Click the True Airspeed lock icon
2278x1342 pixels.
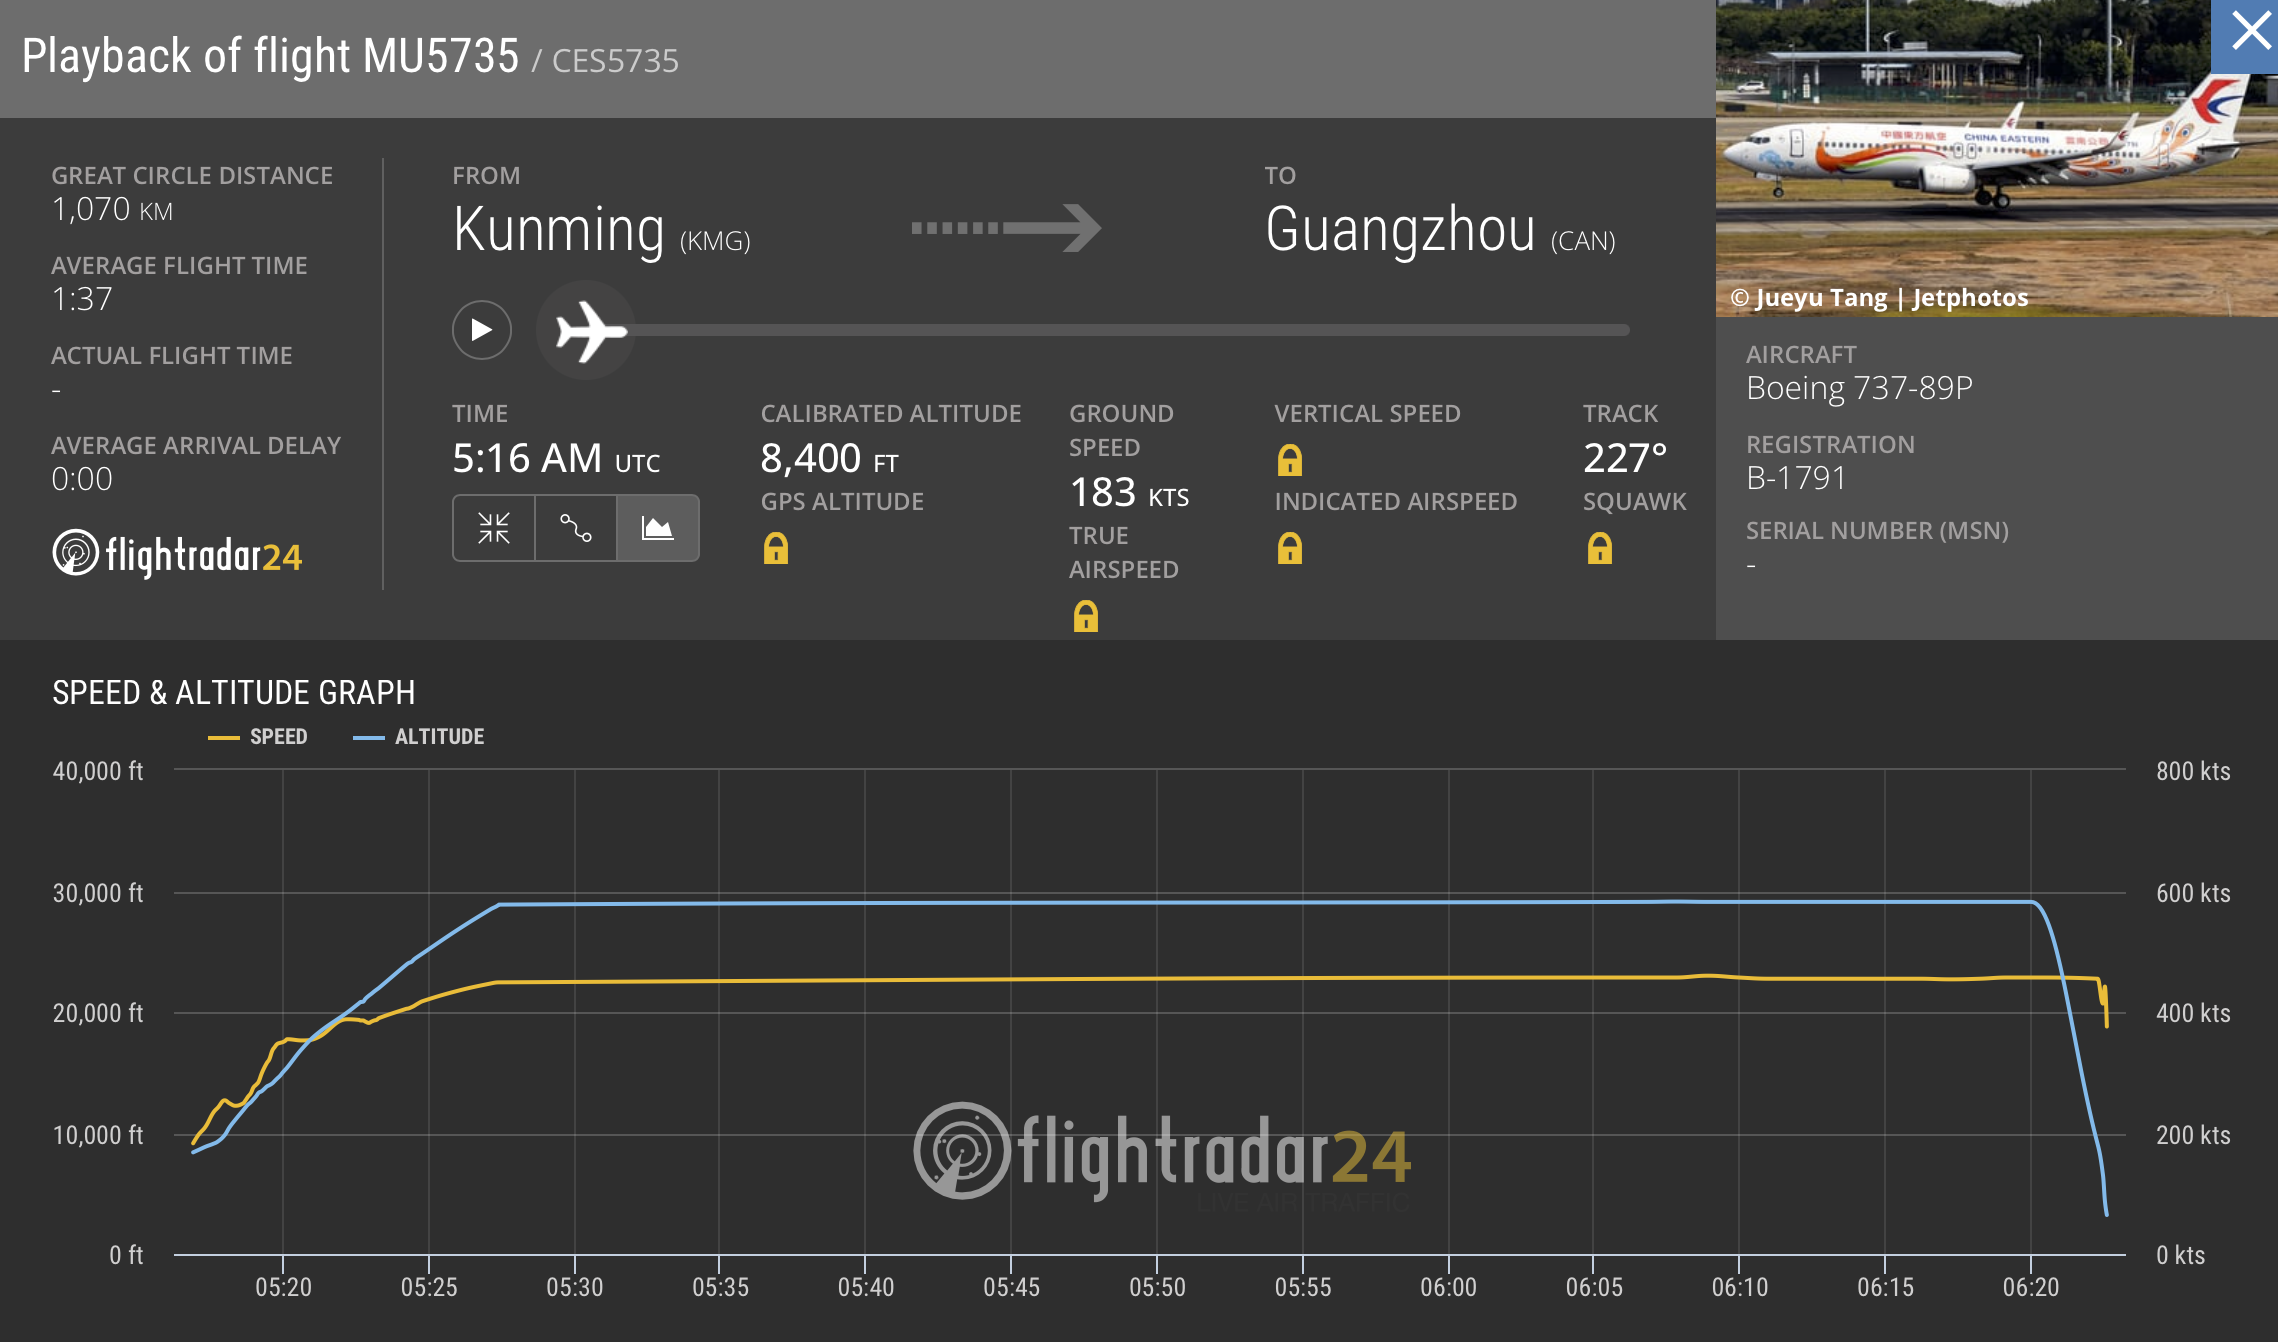pyautogui.click(x=1086, y=616)
